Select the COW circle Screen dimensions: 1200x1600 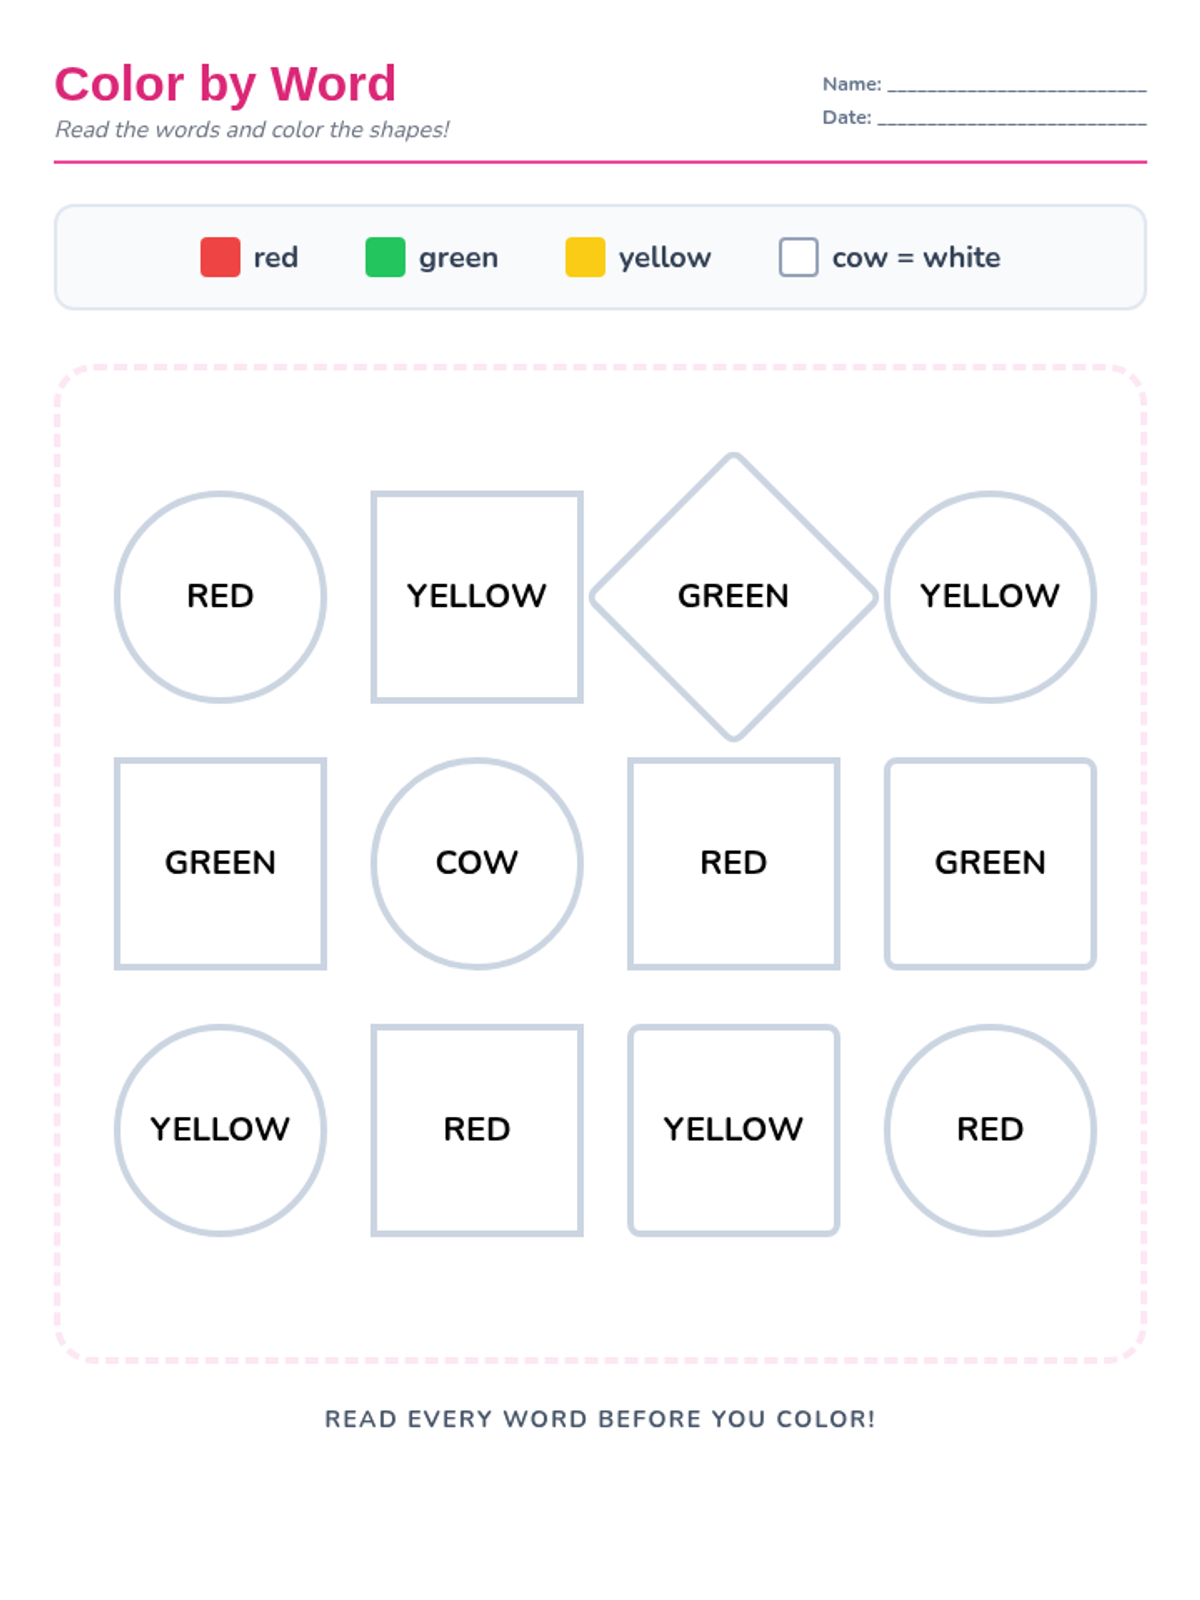click(x=477, y=863)
